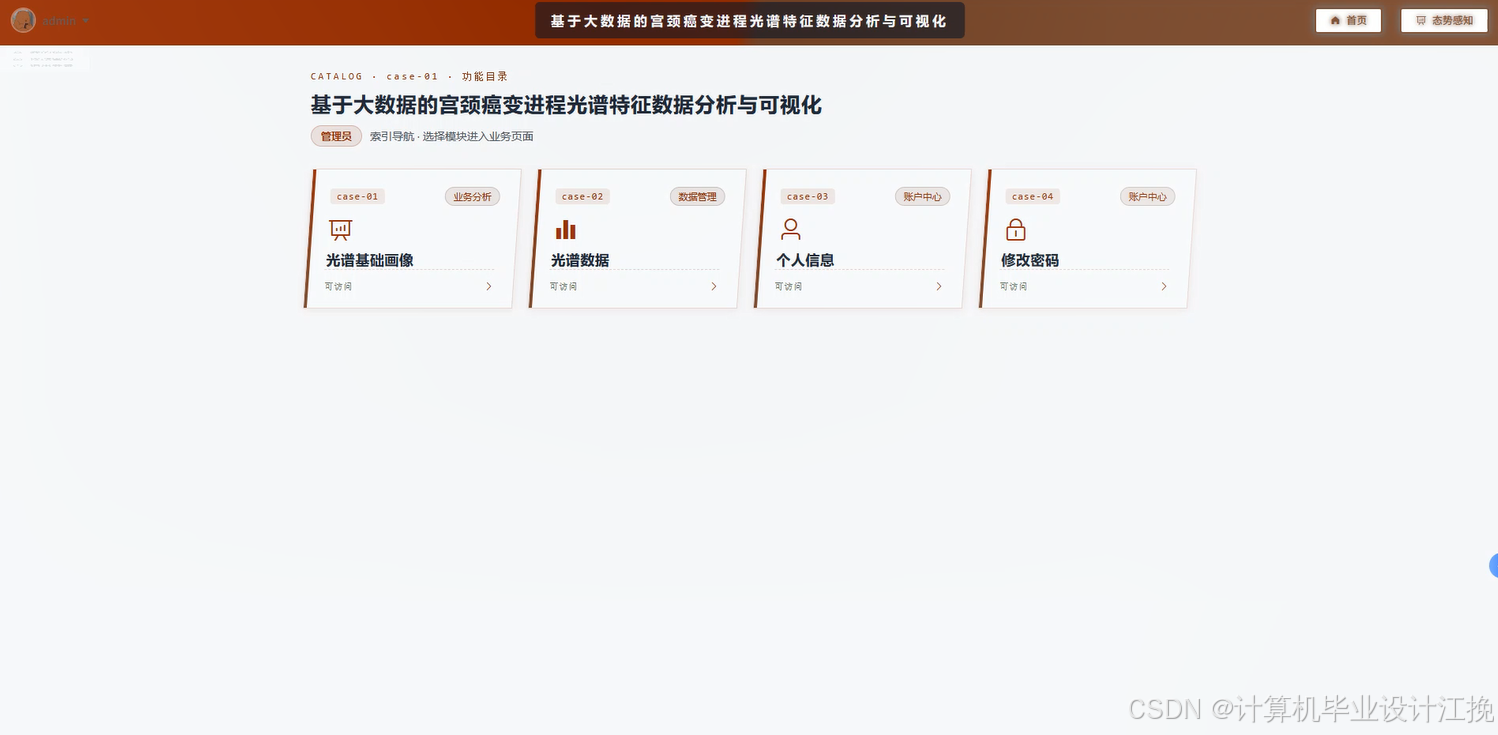The width and height of the screenshot is (1498, 735).
Task: Open the 修改密码 card arrow
Action: (1164, 286)
